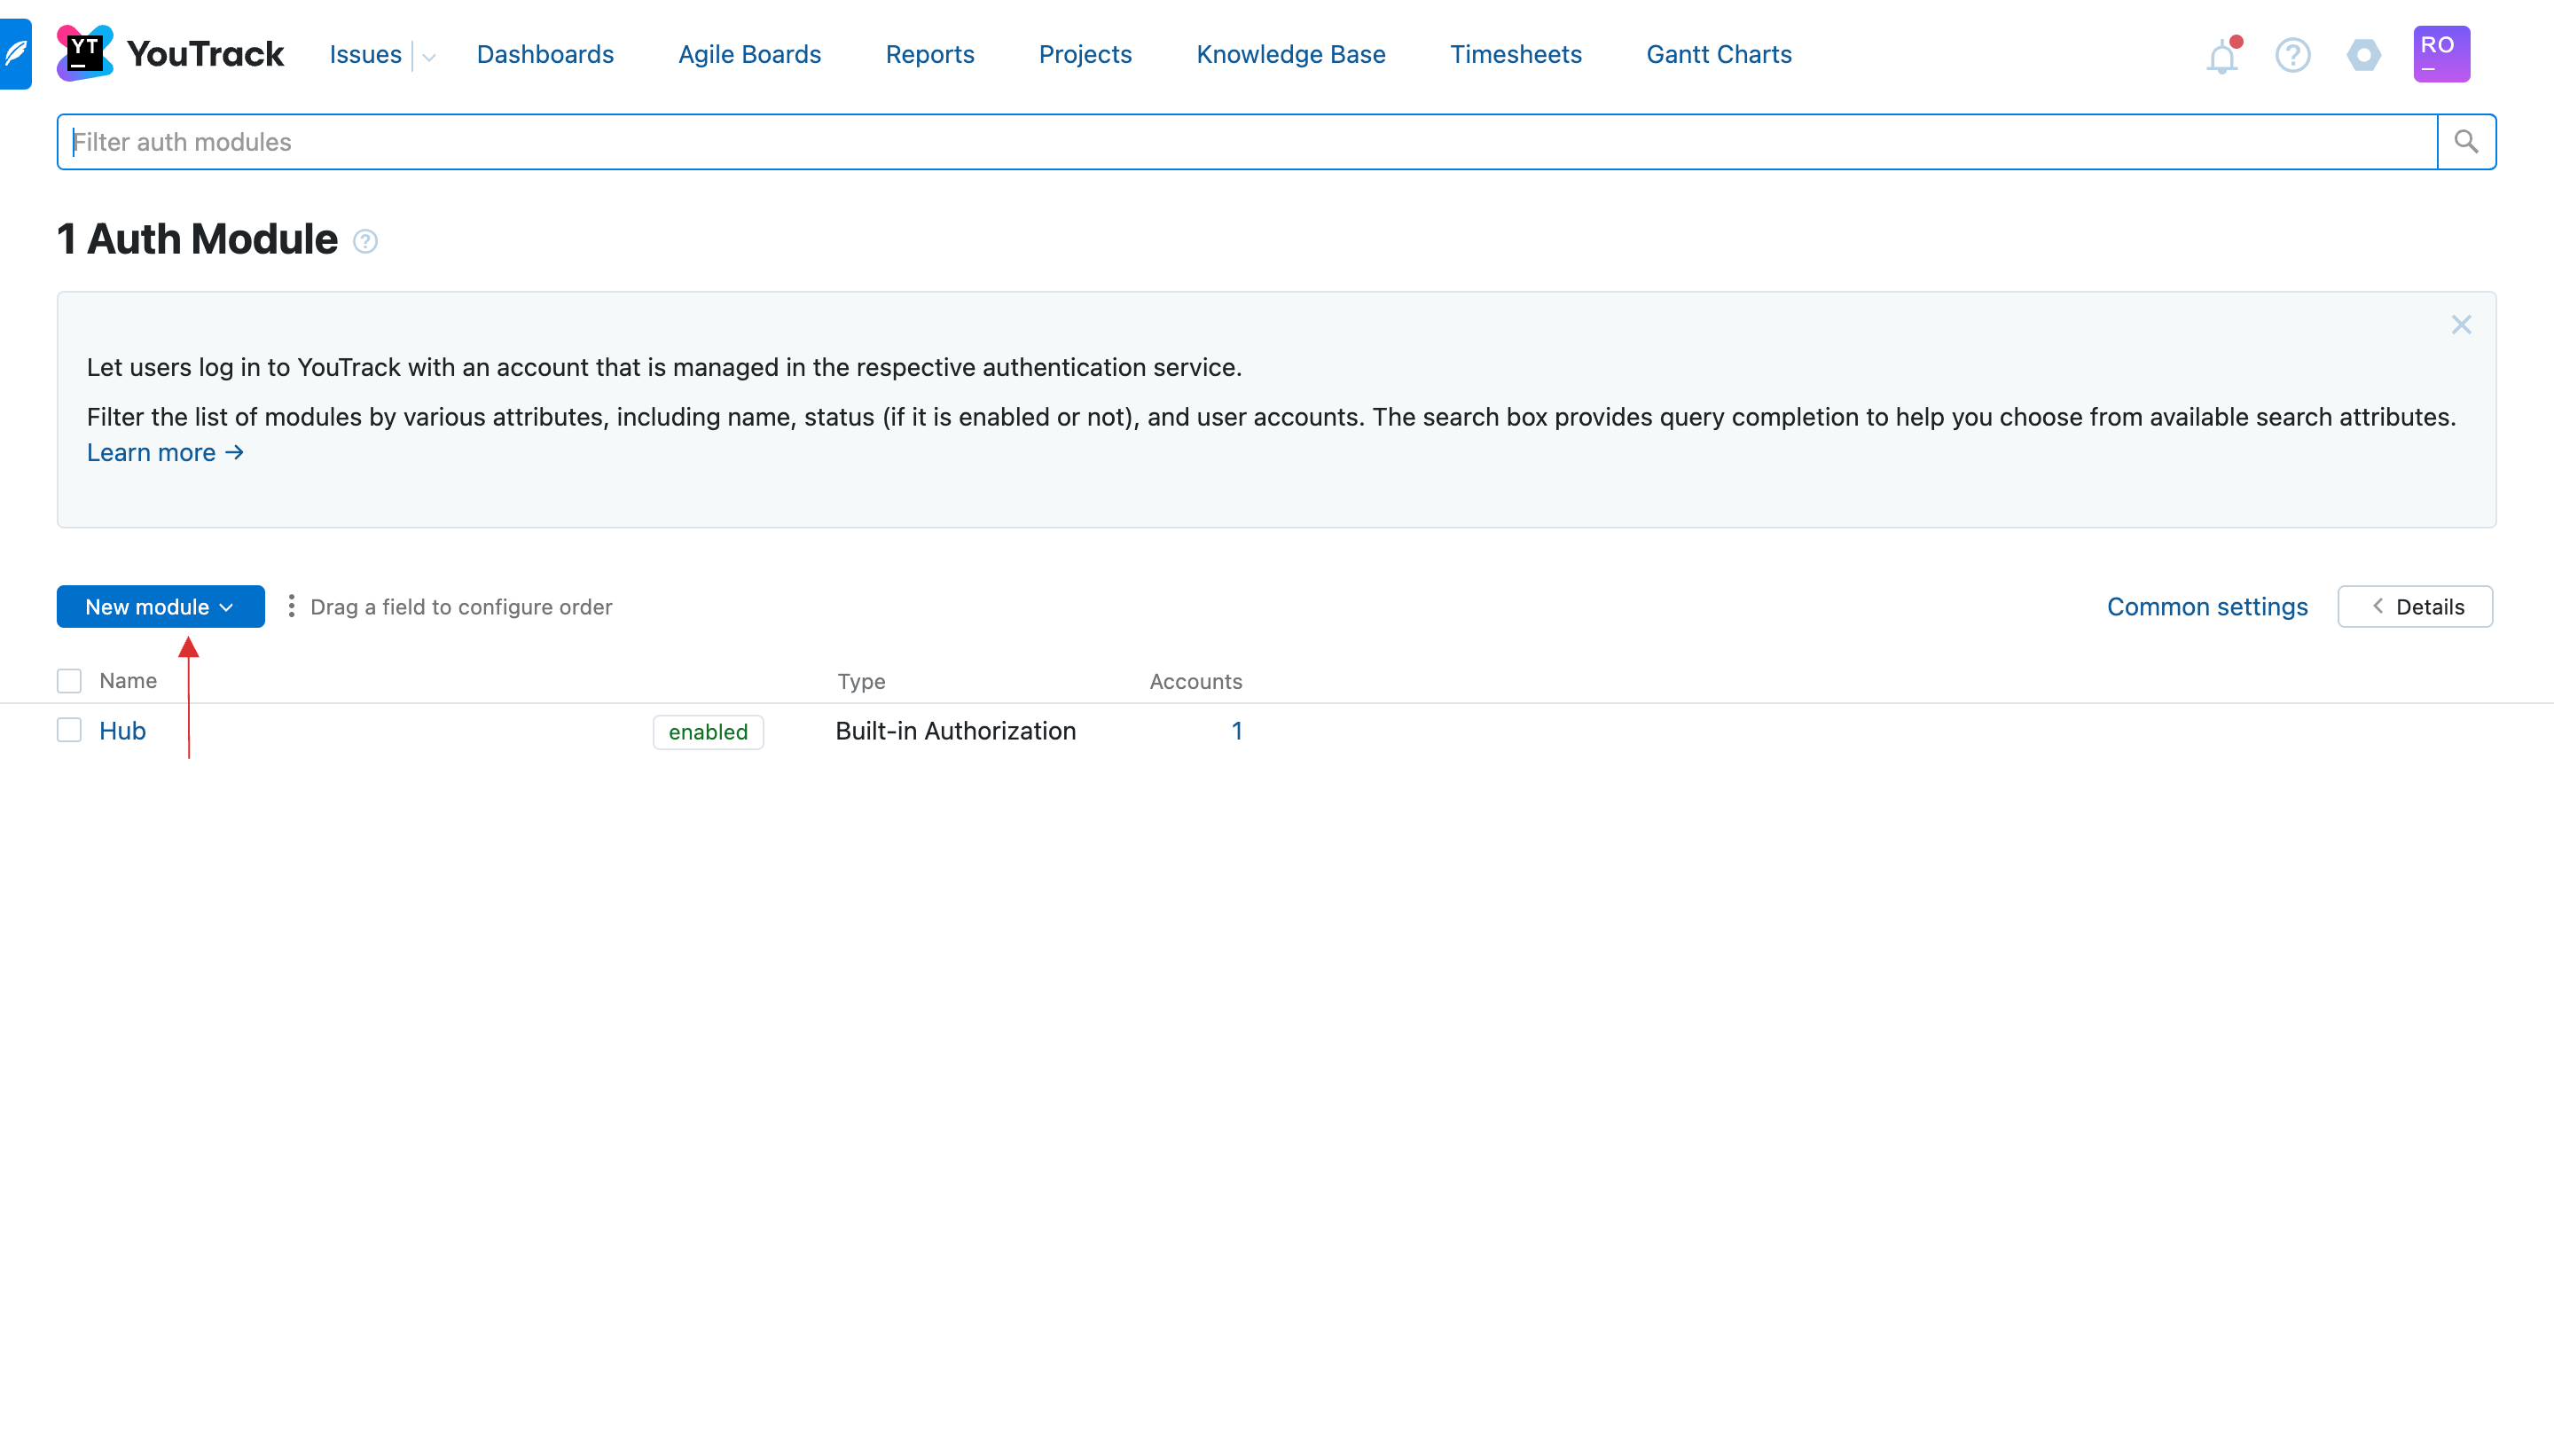Select all modules checkbox in header
Image resolution: width=2554 pixels, height=1456 pixels.
(69, 681)
